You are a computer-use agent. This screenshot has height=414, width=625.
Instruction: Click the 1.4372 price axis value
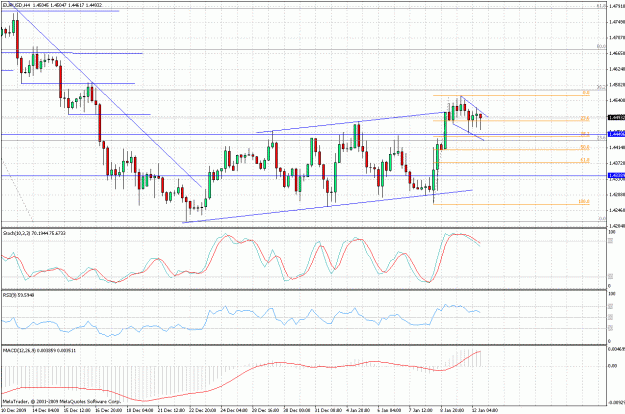(x=617, y=163)
